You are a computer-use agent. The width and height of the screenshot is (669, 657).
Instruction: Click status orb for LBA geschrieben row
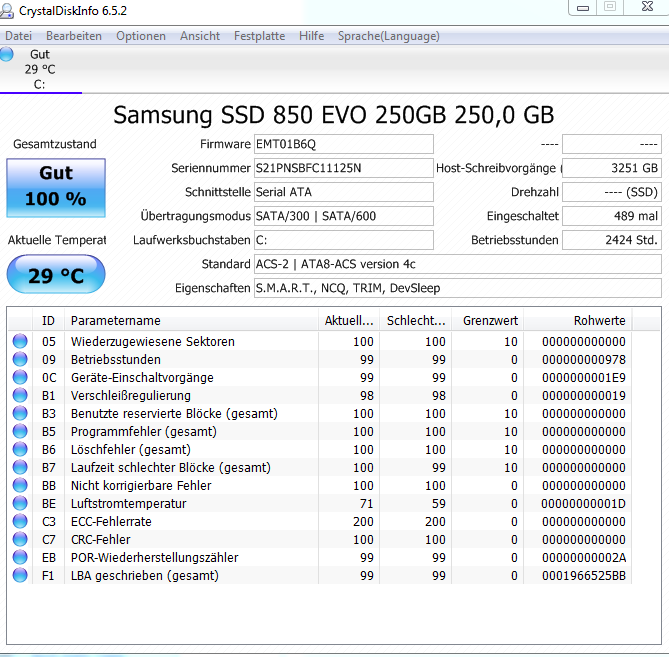click(20, 576)
